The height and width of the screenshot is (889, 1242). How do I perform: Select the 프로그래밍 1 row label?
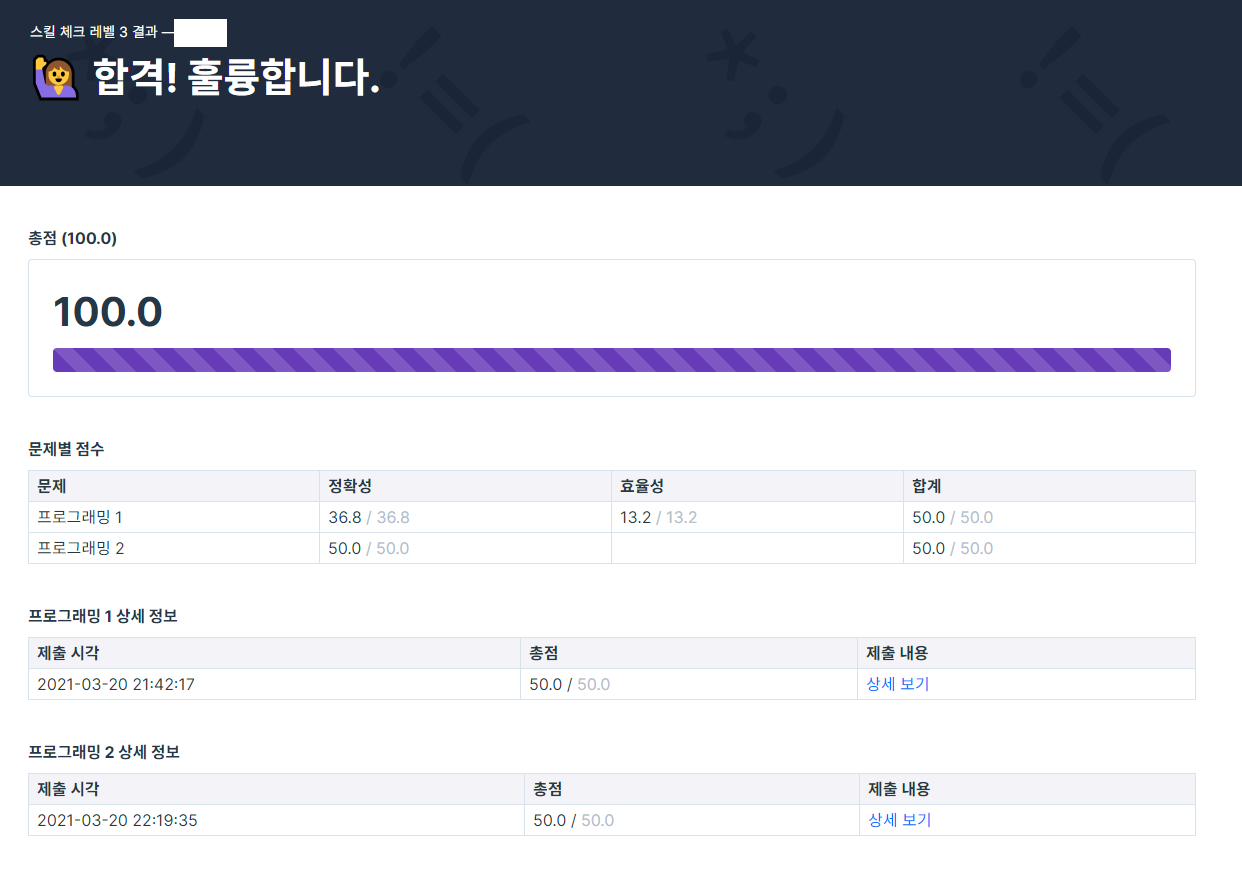(x=80, y=517)
